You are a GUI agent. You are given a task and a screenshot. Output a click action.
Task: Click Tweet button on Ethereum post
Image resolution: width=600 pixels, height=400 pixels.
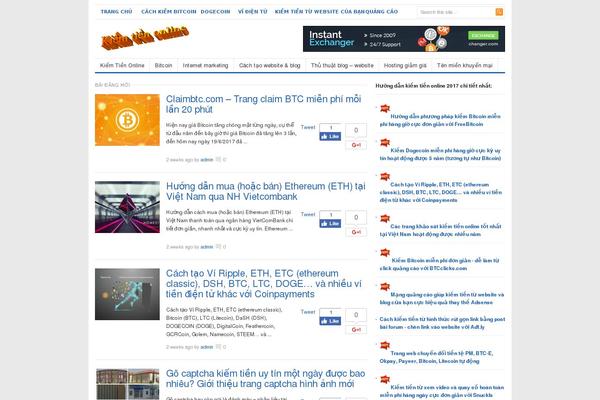coord(308,214)
